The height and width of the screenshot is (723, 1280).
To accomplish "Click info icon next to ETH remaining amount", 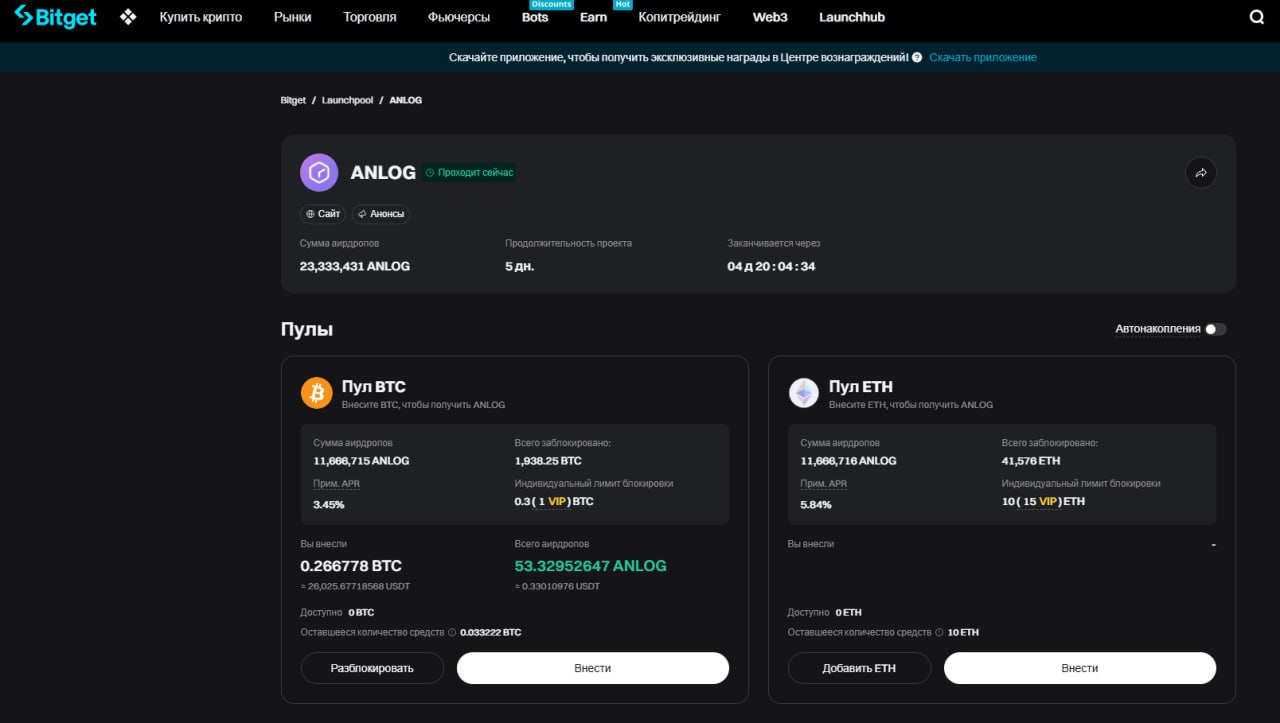I will point(939,632).
